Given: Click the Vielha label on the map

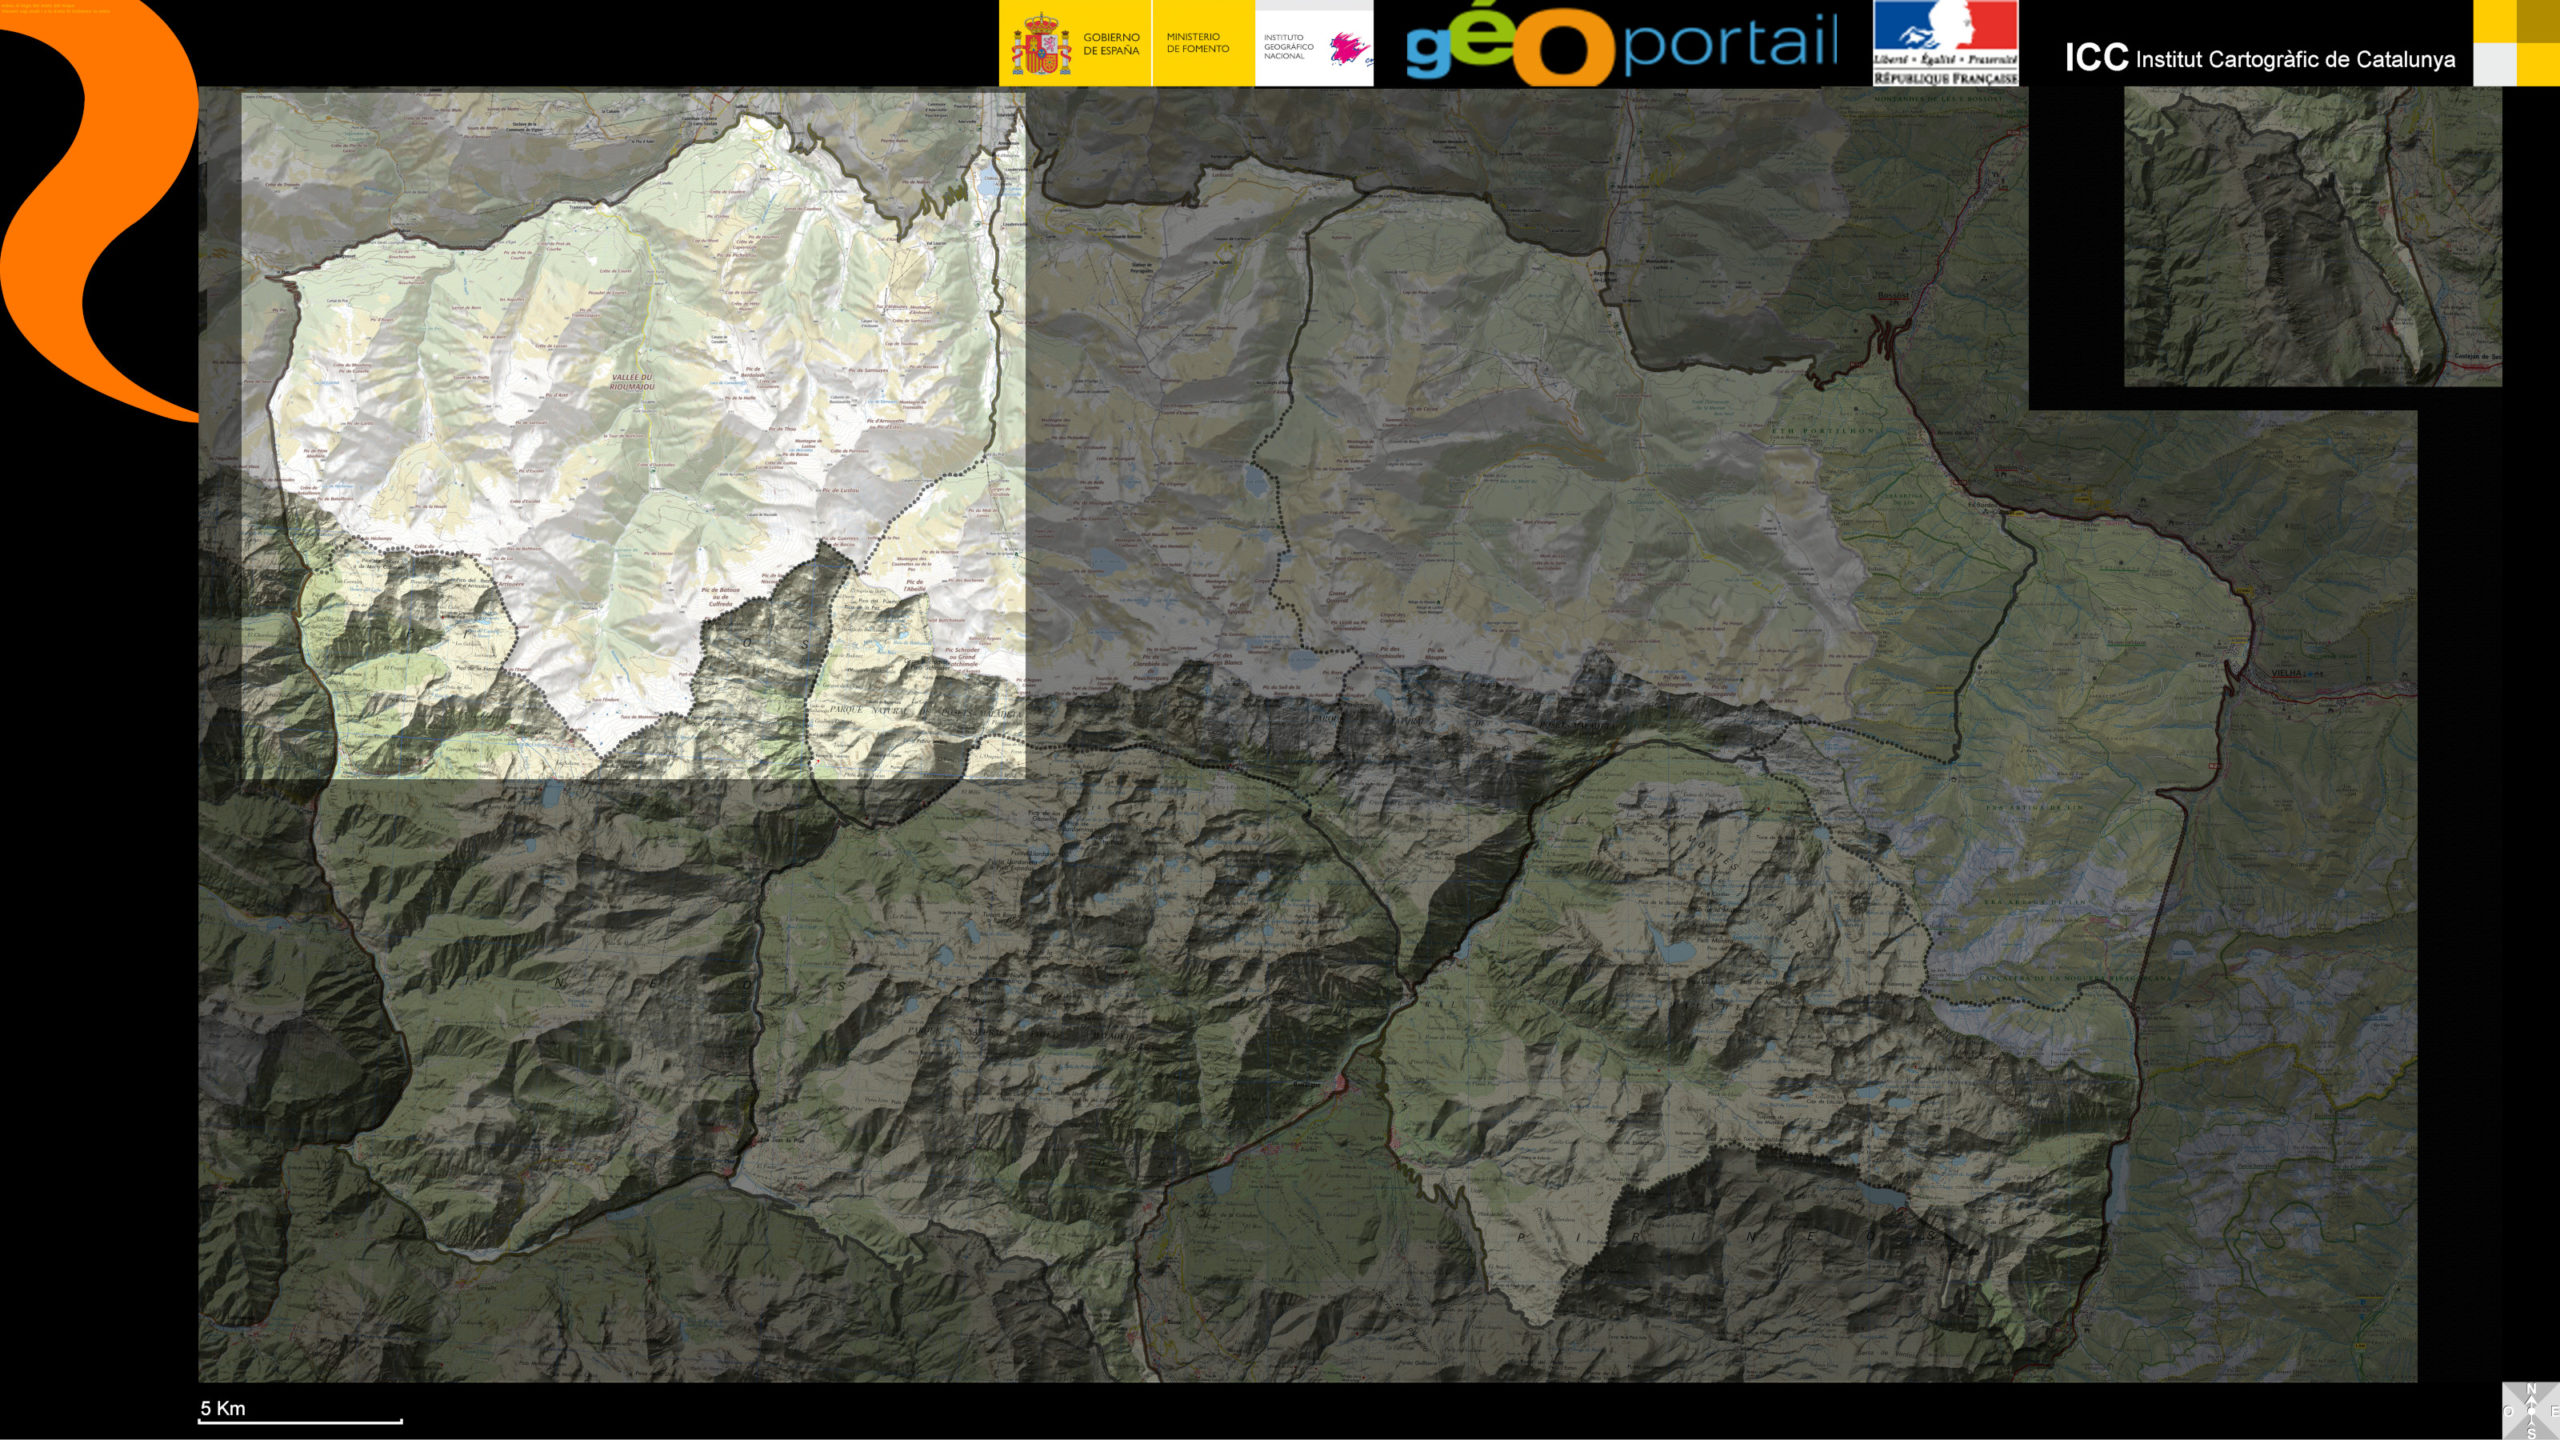Looking at the screenshot, I should (2287, 673).
